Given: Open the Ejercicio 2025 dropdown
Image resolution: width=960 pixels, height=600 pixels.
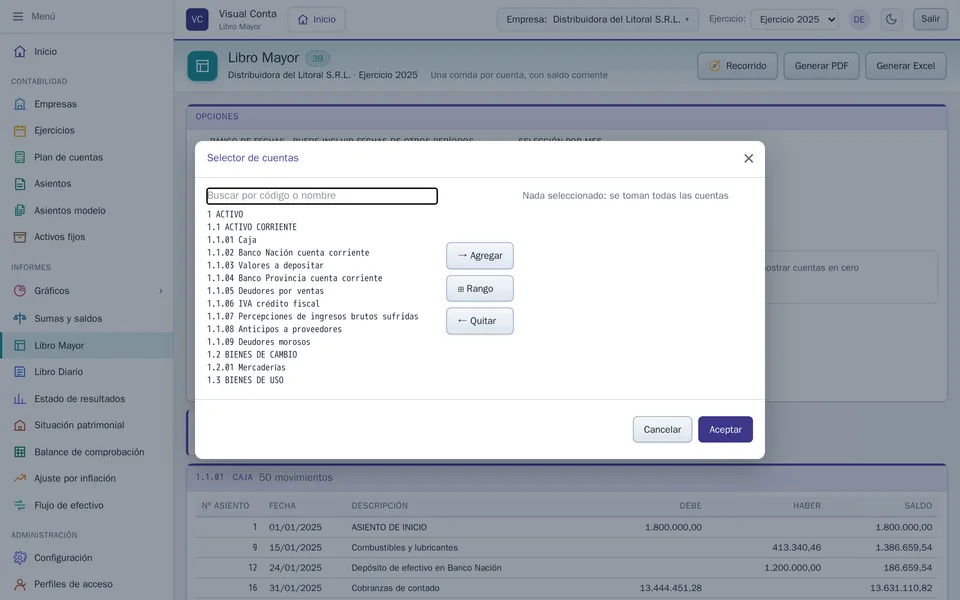Looking at the screenshot, I should pyautogui.click(x=795, y=20).
